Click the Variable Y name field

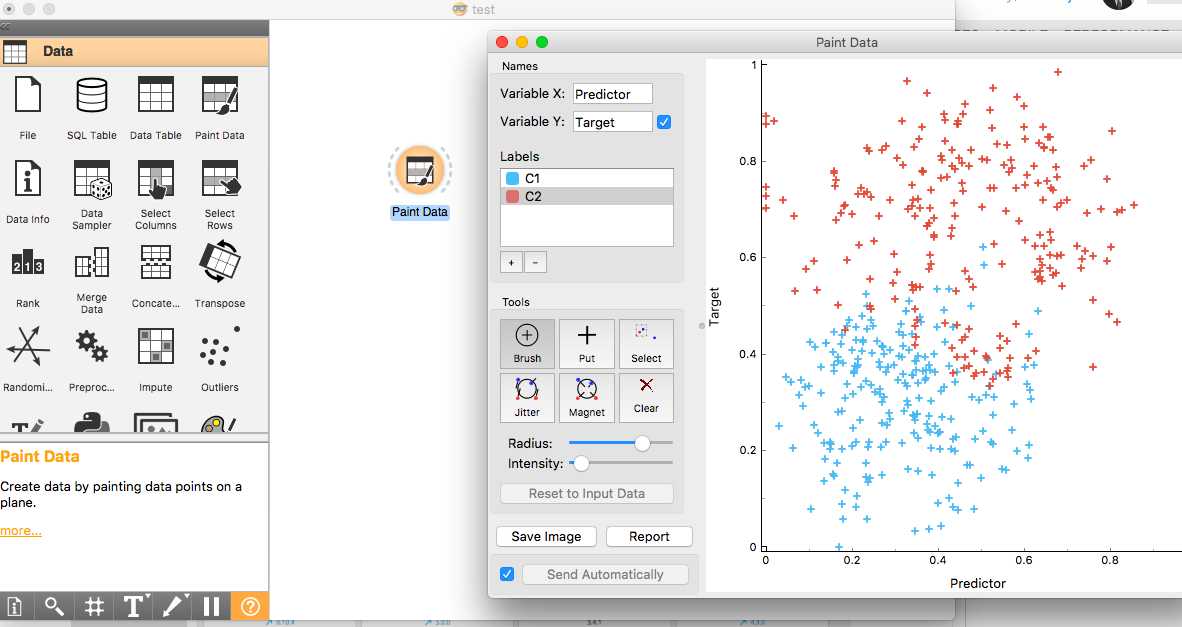[x=612, y=122]
